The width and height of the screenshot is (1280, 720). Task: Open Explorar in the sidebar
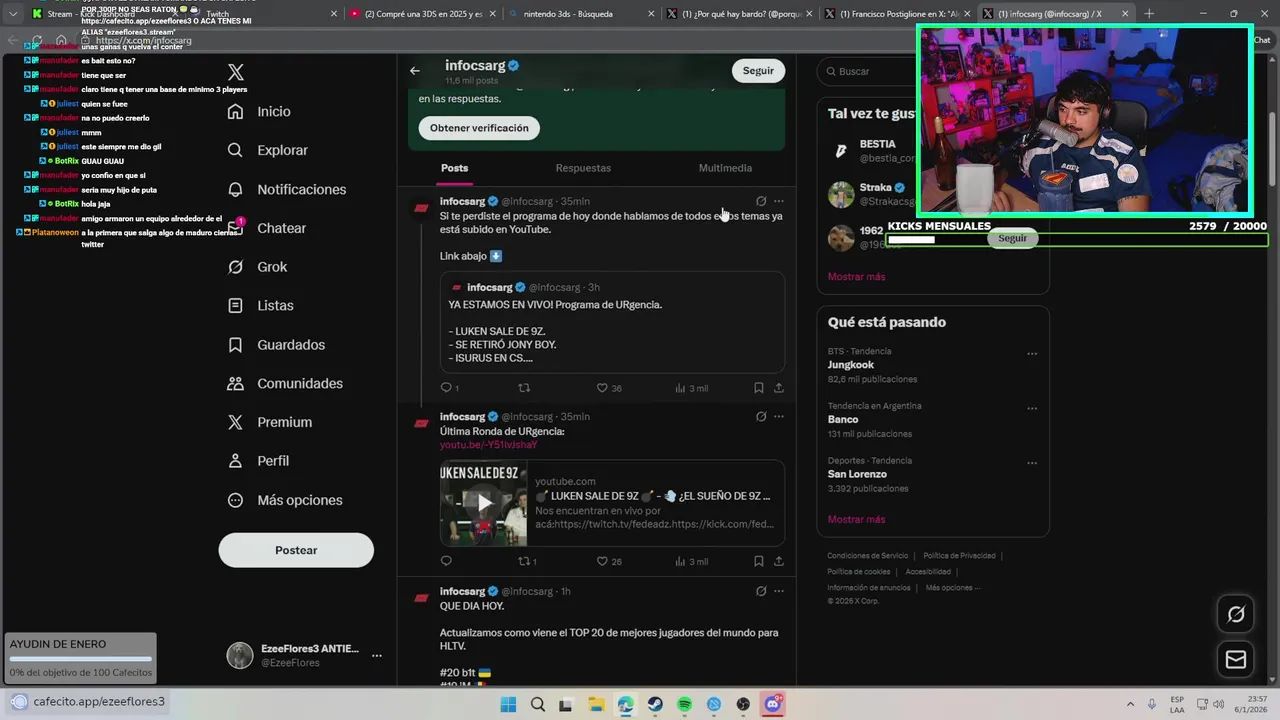pos(268,150)
